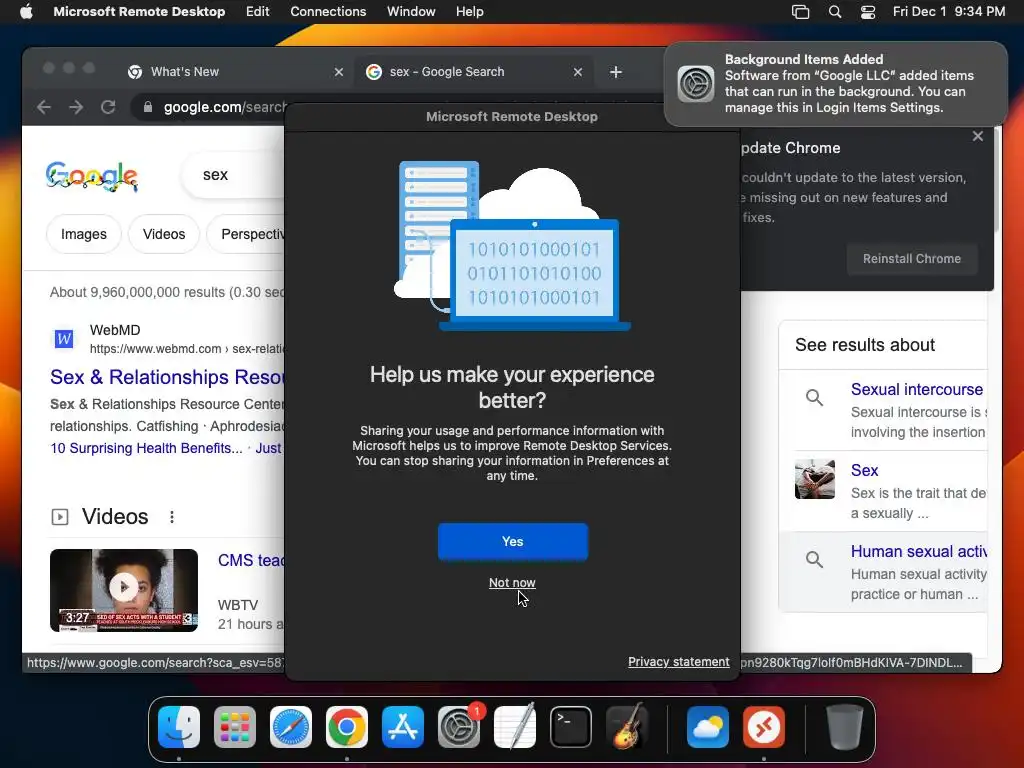
Task: Open System Settings from the Dock
Action: point(458,727)
